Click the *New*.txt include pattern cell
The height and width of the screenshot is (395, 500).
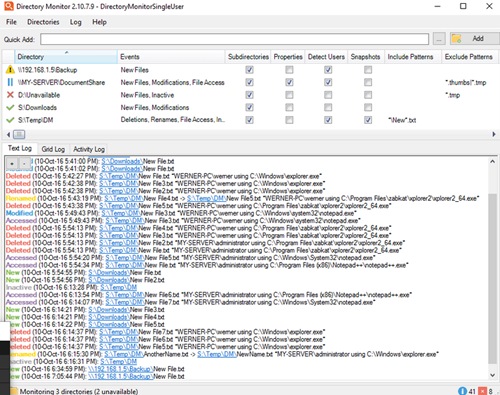click(402, 120)
